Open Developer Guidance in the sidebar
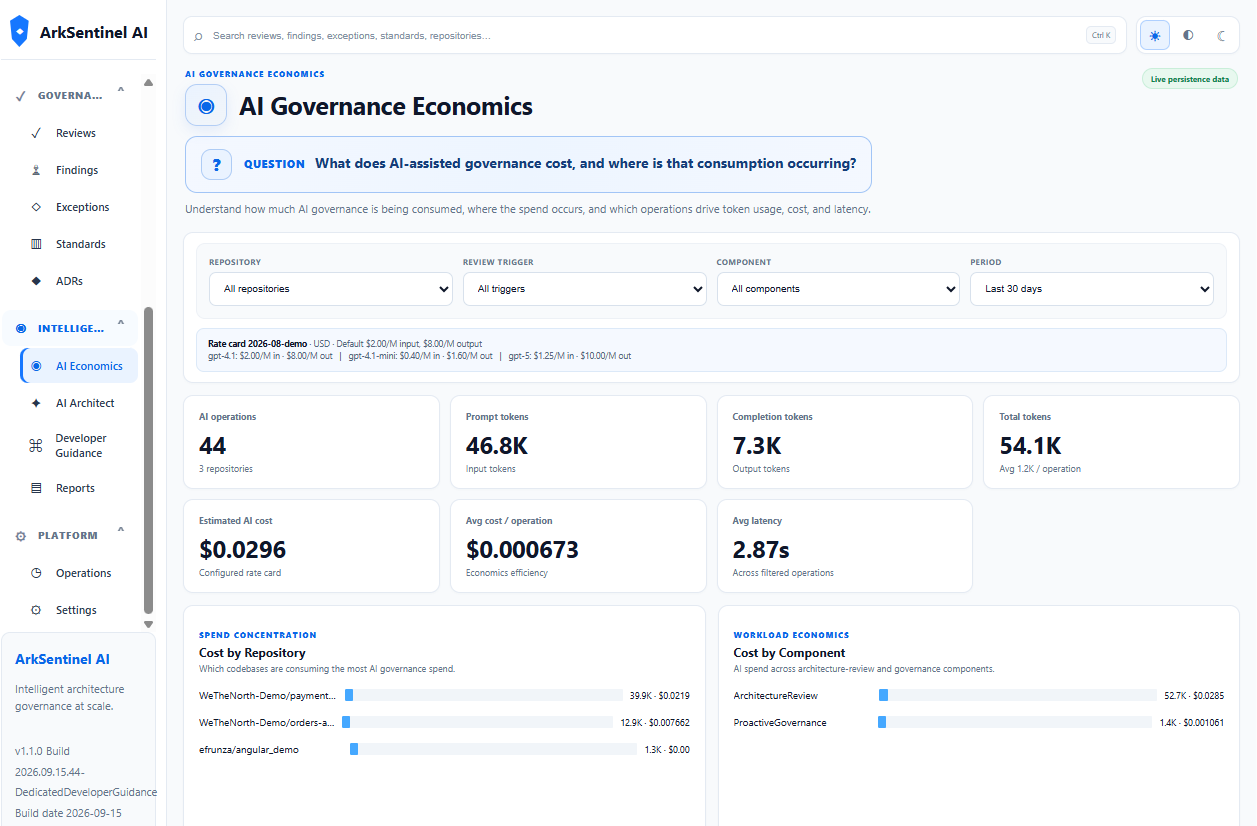This screenshot has width=1257, height=826. pos(81,446)
